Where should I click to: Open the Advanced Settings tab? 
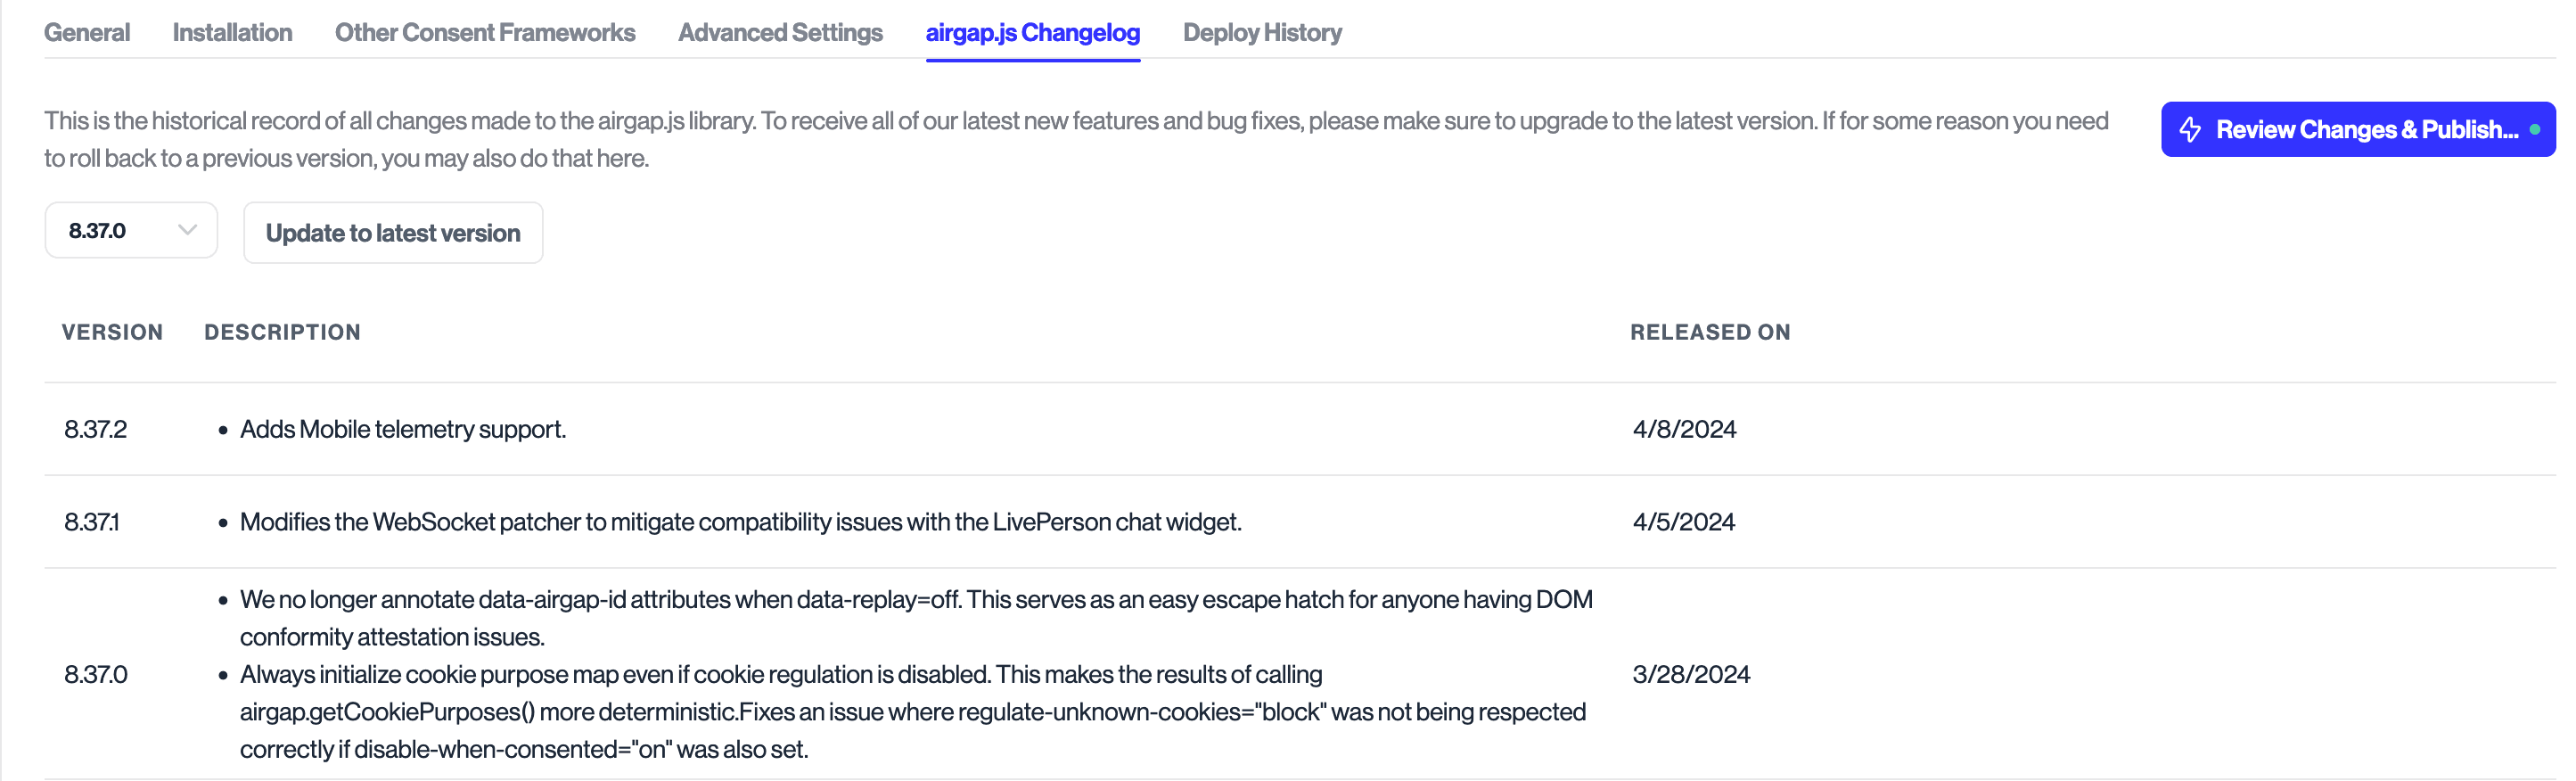pos(779,32)
